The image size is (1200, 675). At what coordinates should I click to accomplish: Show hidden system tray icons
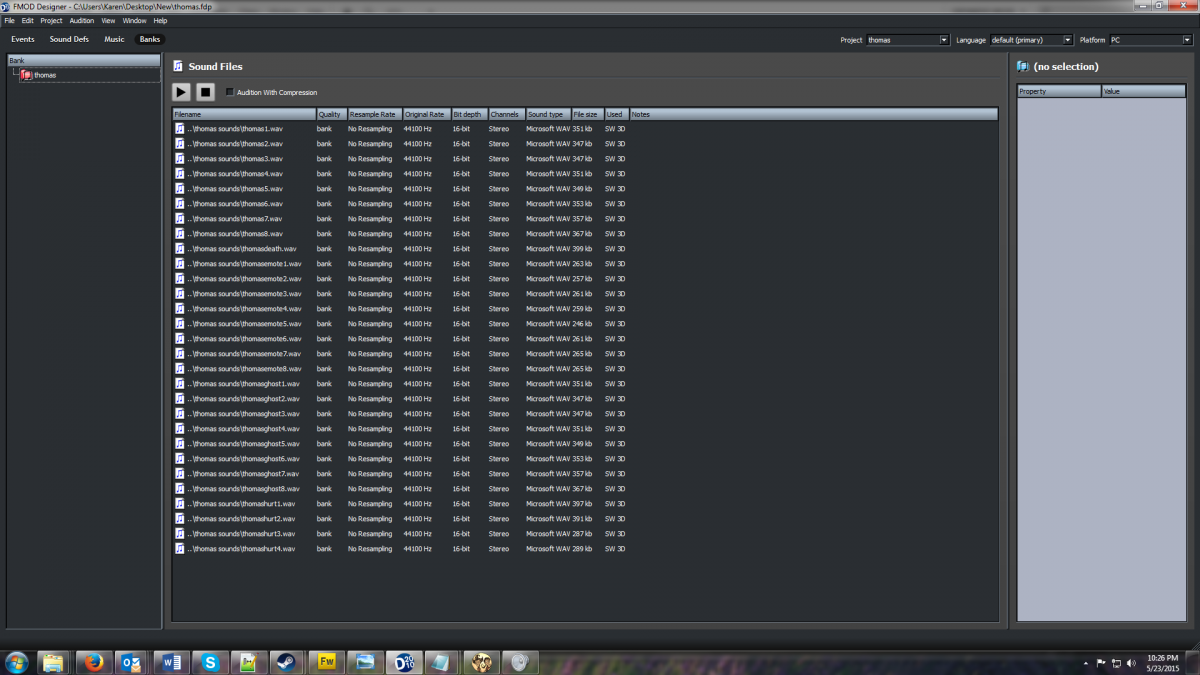(1086, 662)
